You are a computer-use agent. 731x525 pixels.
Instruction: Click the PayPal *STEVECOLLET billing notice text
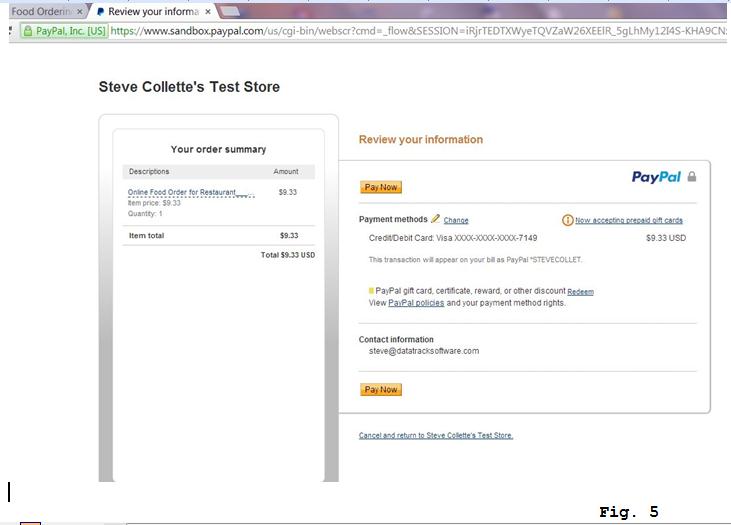[x=475, y=260]
